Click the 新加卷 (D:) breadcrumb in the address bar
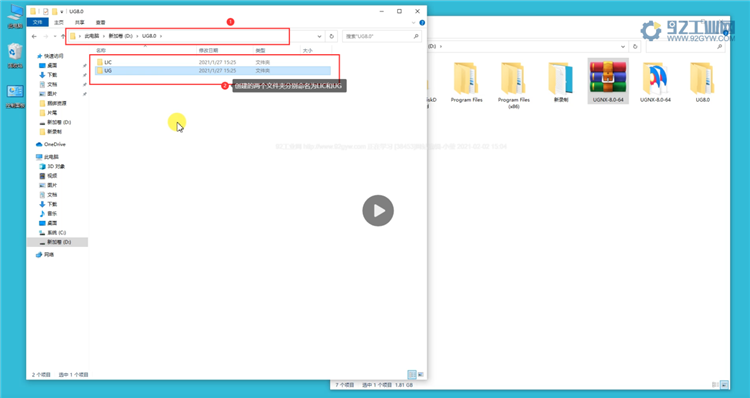 121,36
